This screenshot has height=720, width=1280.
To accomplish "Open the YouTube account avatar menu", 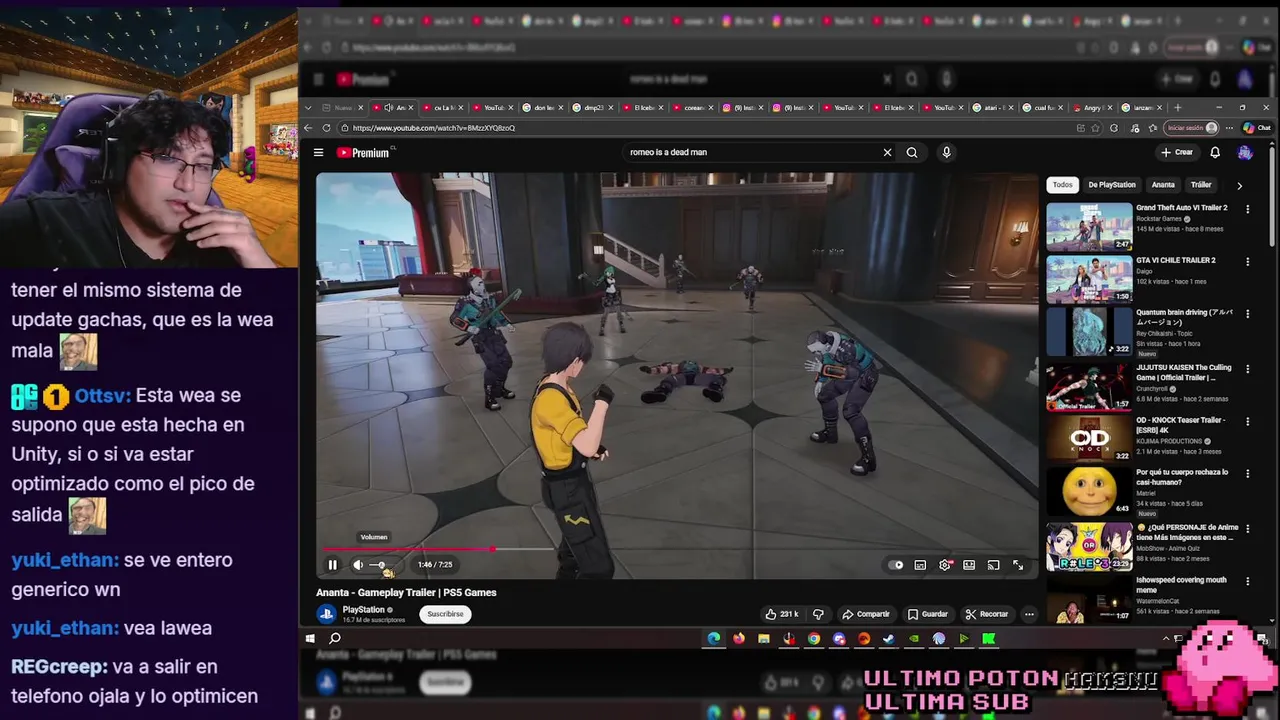I will pos(1245,152).
